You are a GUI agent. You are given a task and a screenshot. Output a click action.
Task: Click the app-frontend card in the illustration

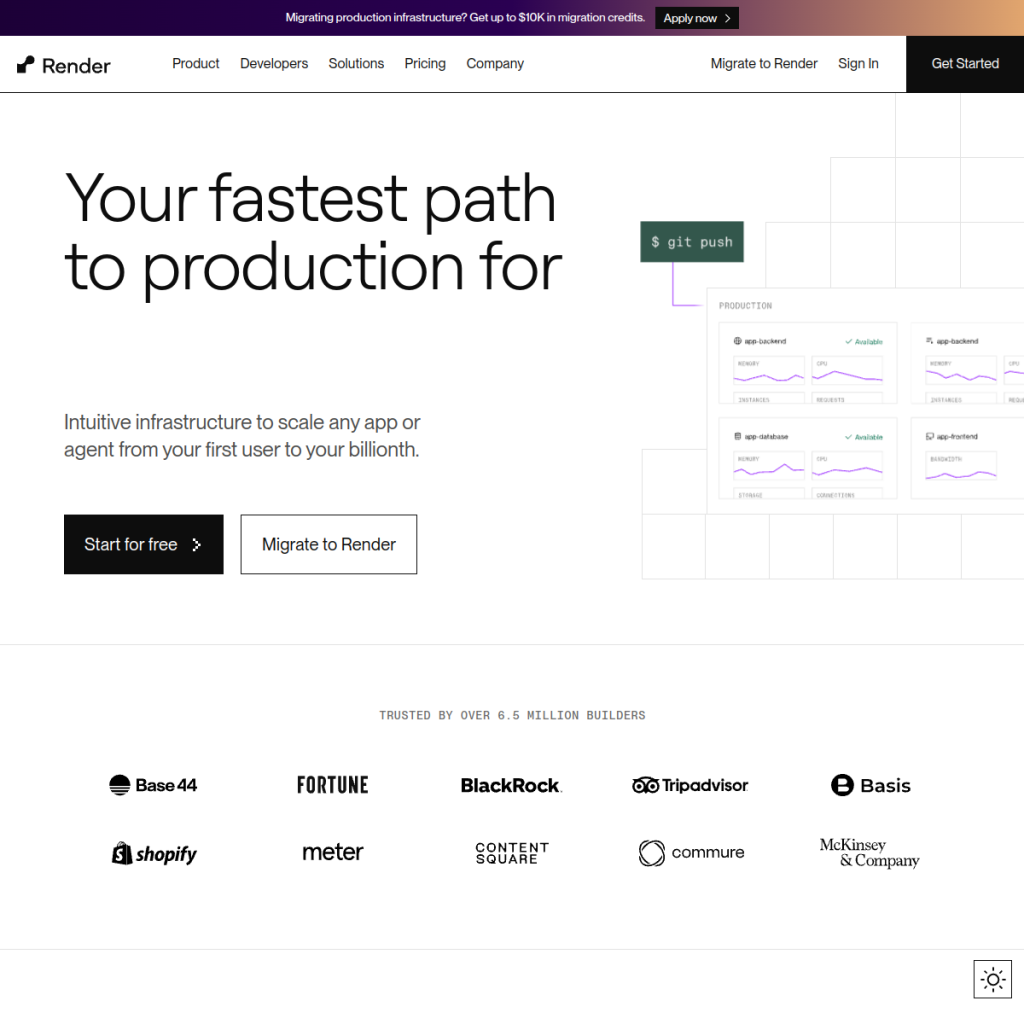[x=967, y=458]
